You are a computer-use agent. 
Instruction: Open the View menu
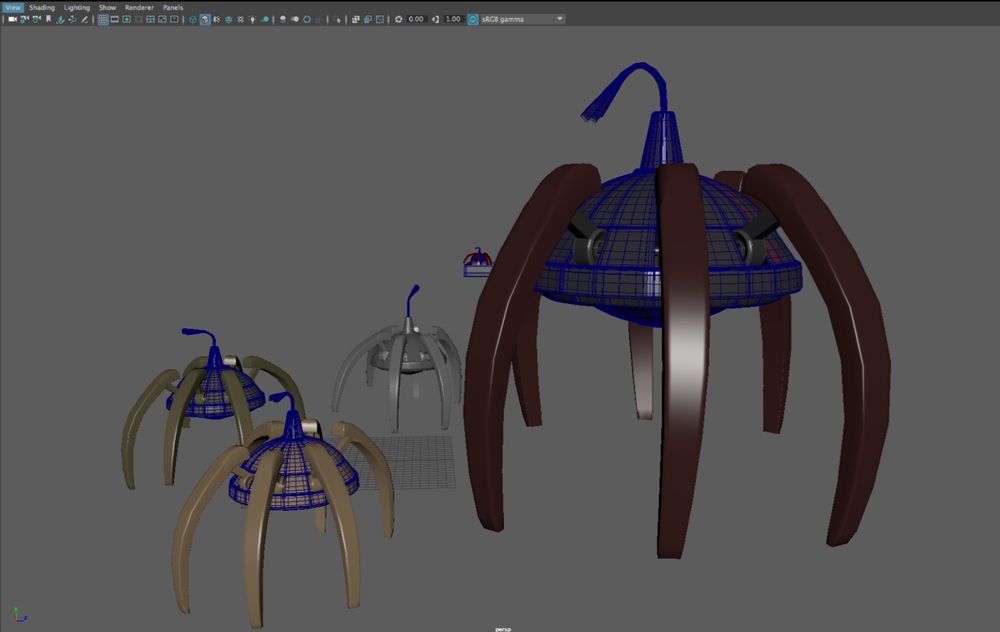(13, 7)
